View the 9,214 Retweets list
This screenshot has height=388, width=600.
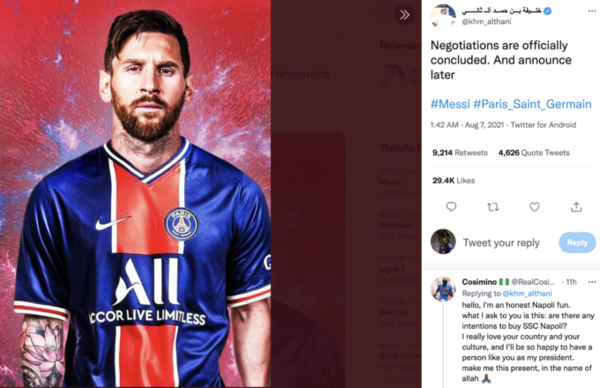point(460,153)
